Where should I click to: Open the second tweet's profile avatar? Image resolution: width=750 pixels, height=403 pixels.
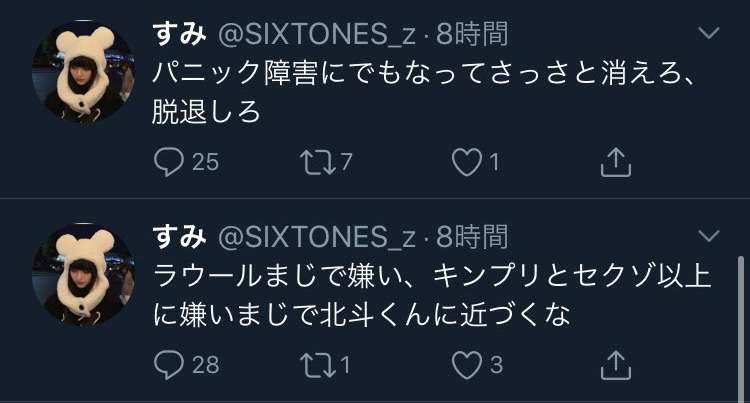(x=83, y=274)
